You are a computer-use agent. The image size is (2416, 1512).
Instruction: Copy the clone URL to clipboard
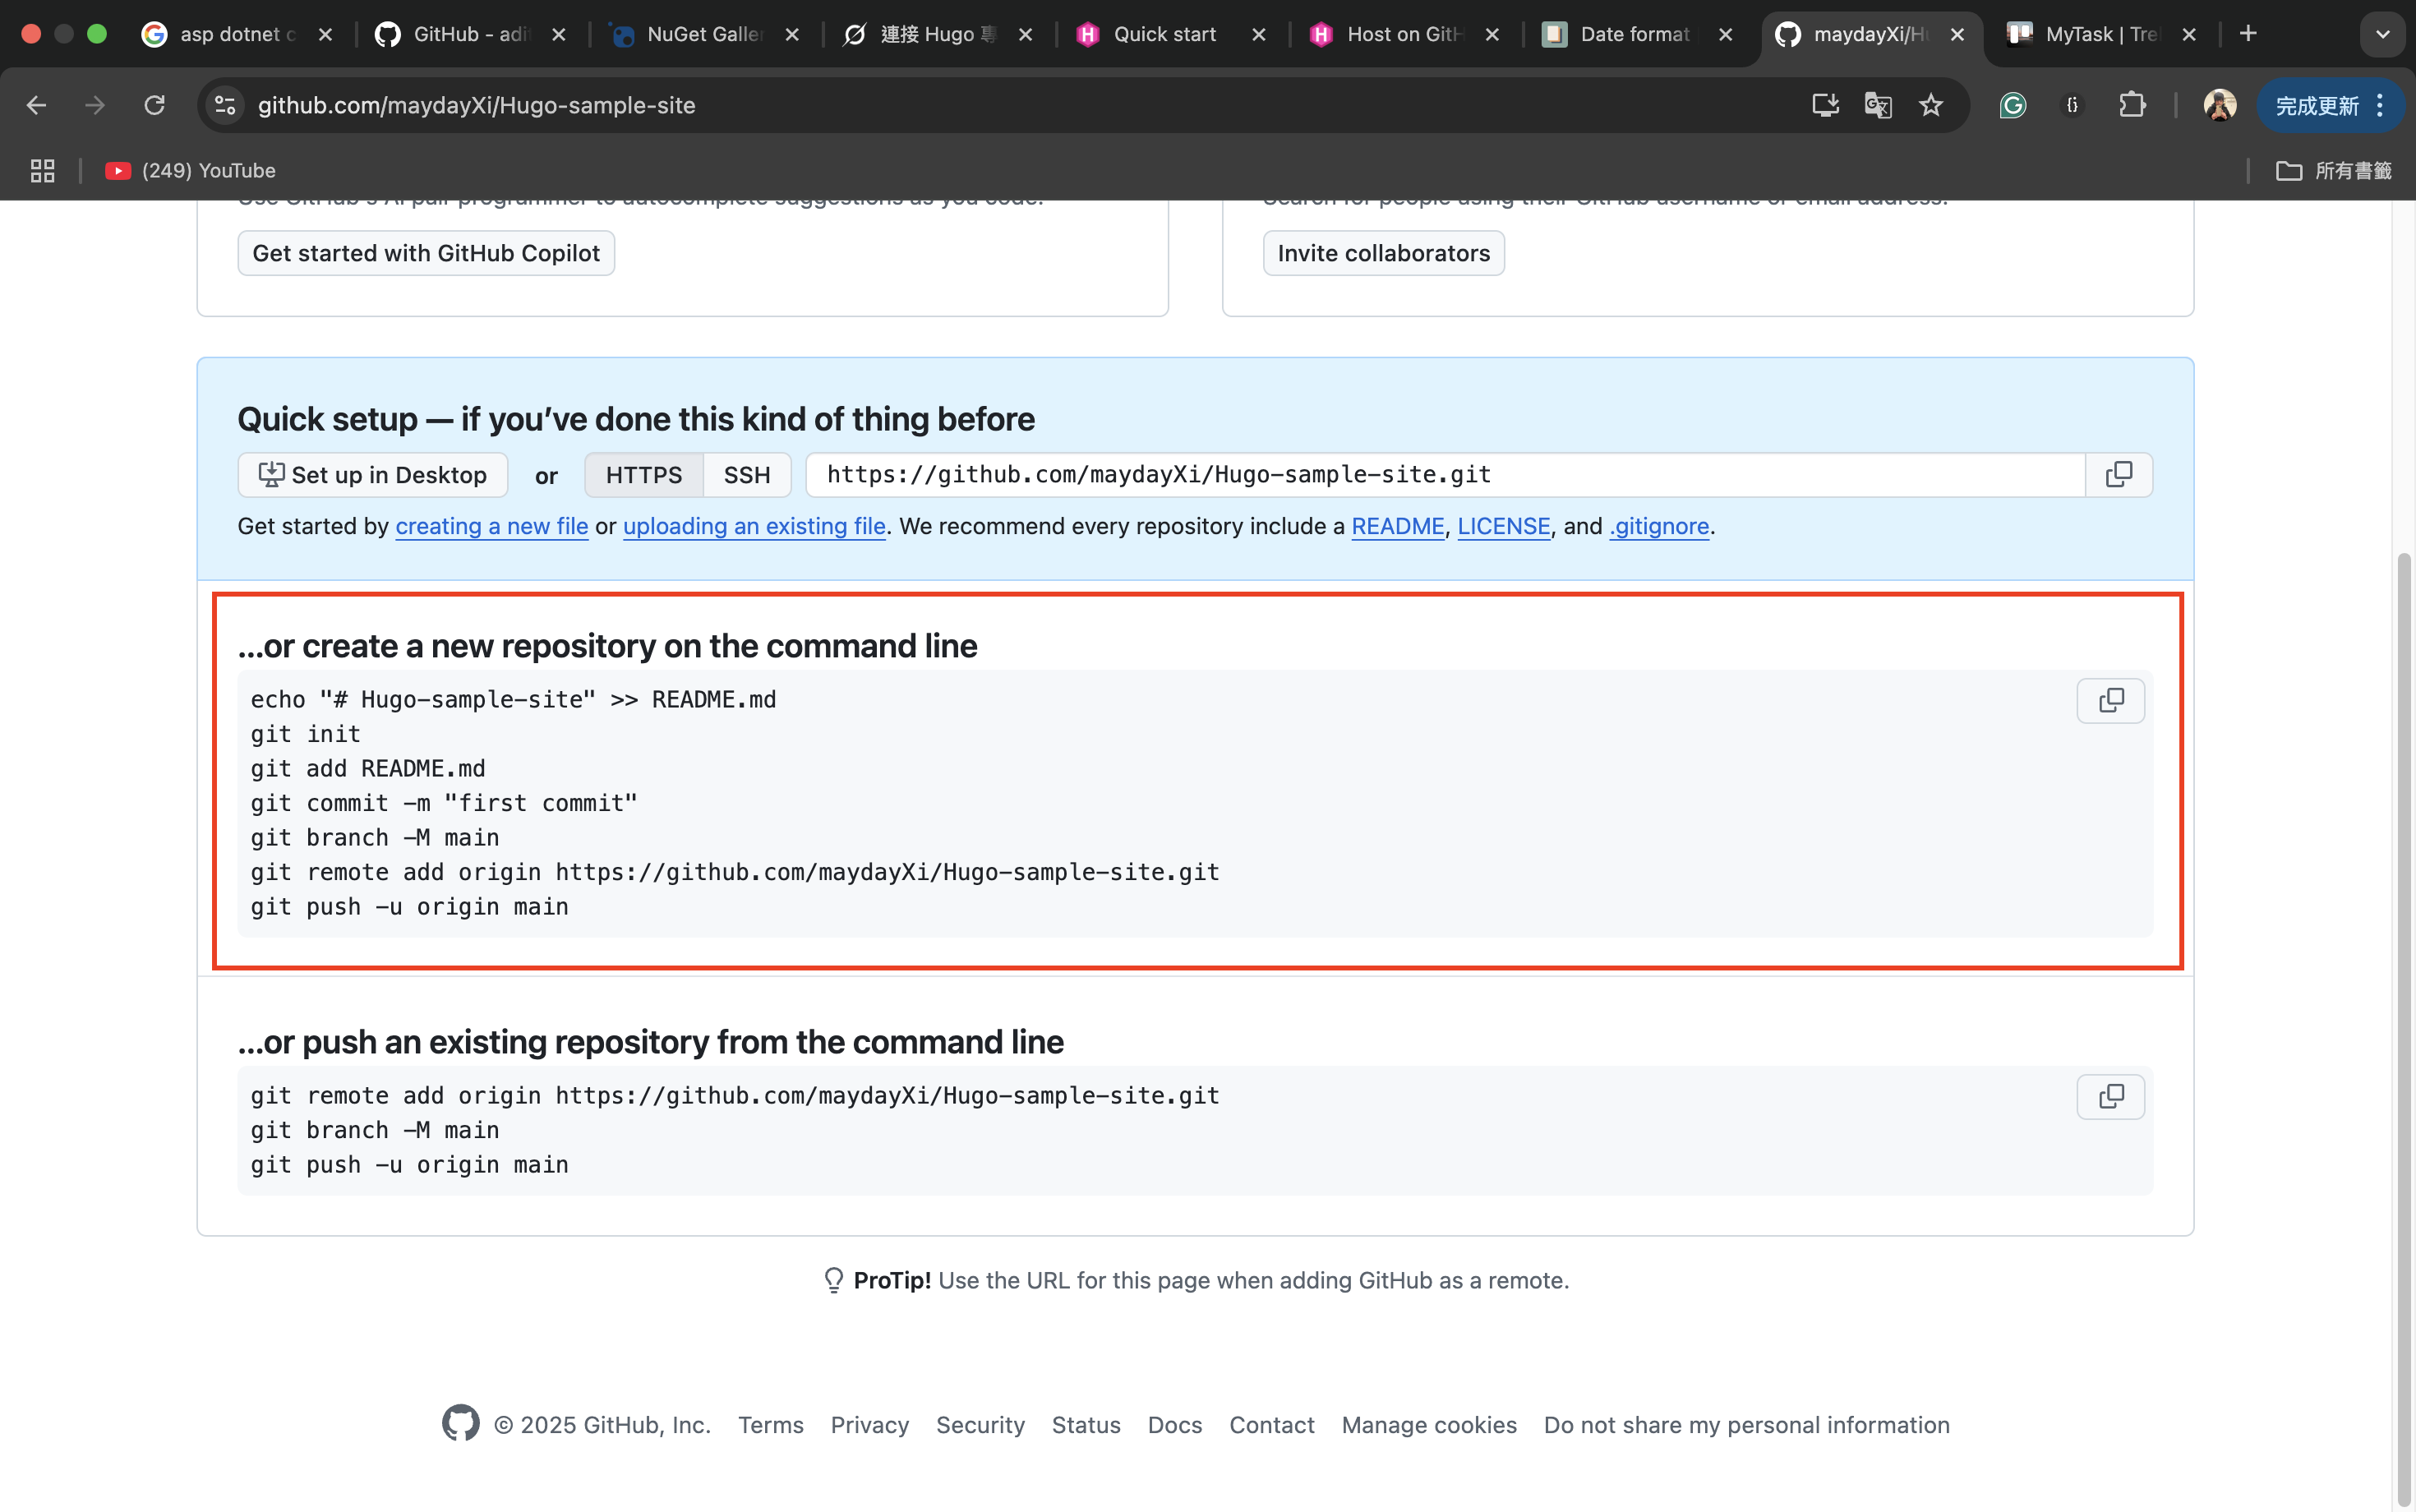click(2119, 475)
